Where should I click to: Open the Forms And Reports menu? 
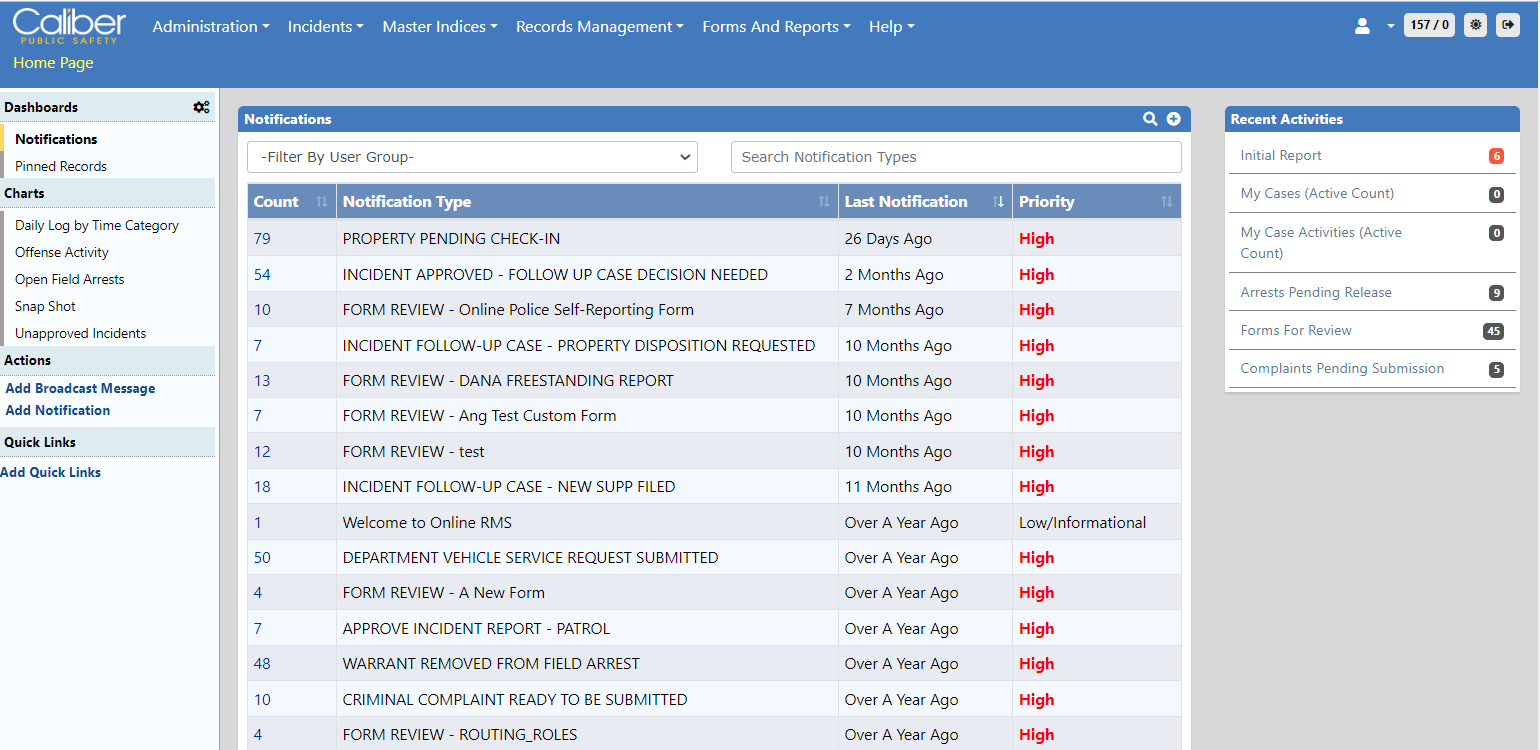coord(776,27)
